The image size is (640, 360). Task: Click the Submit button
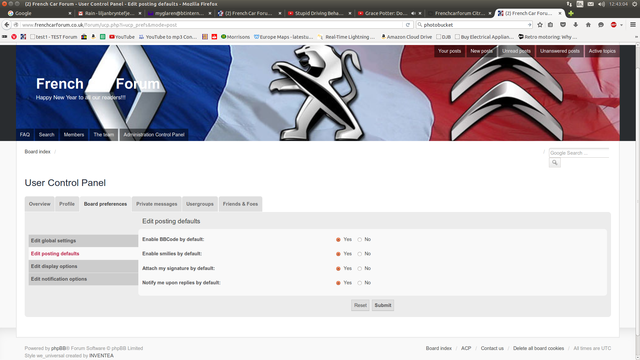pyautogui.click(x=383, y=305)
